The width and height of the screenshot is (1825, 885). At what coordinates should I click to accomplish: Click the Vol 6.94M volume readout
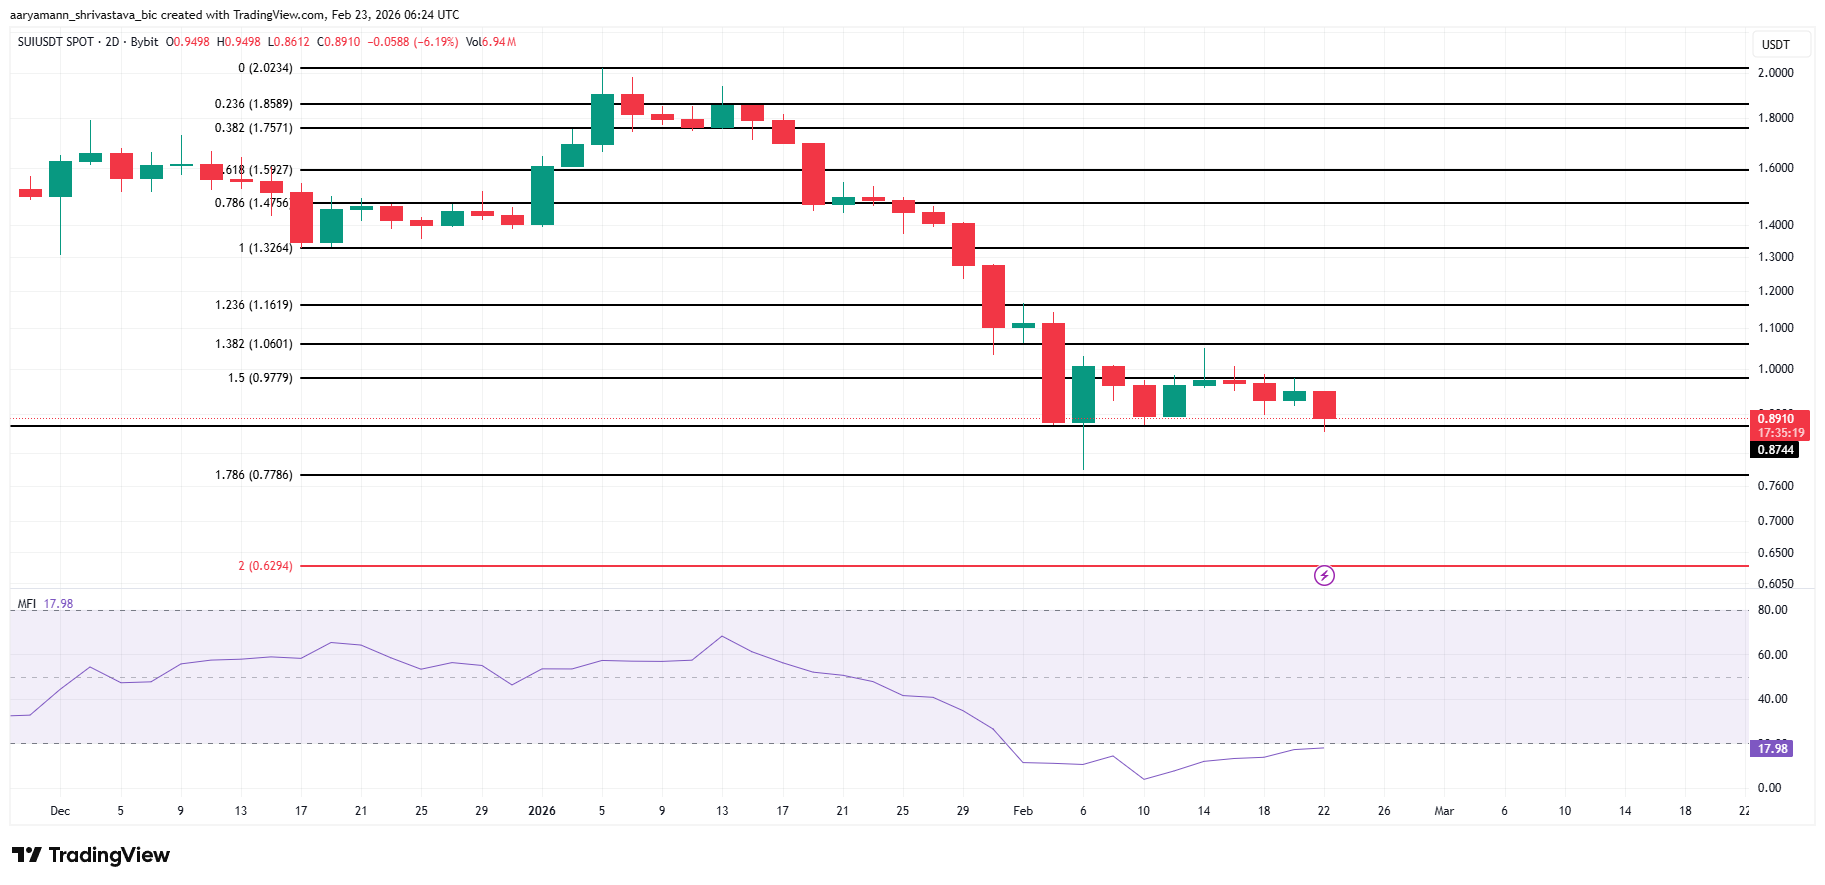click(x=491, y=42)
